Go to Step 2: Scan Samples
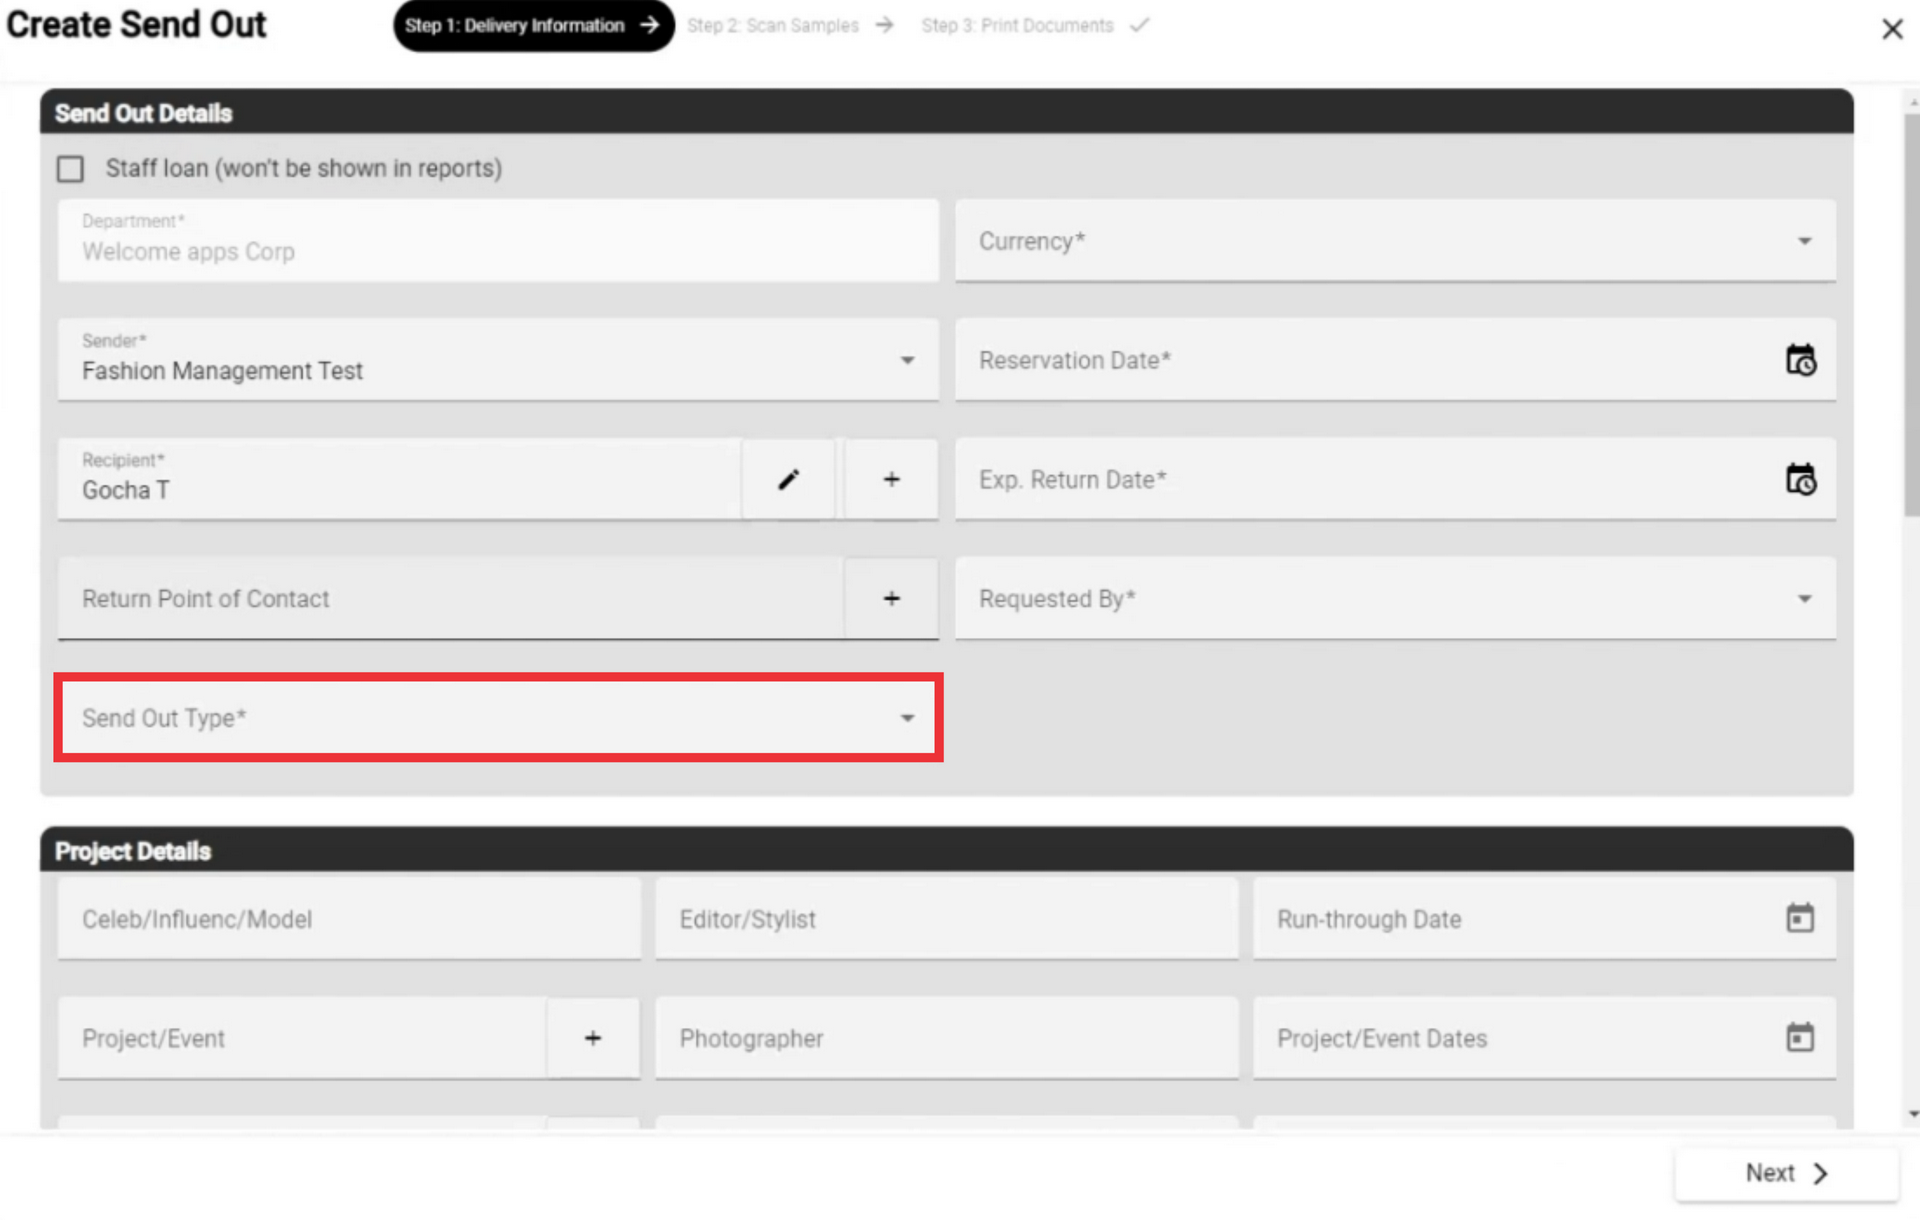The width and height of the screenshot is (1920, 1220). tap(790, 26)
